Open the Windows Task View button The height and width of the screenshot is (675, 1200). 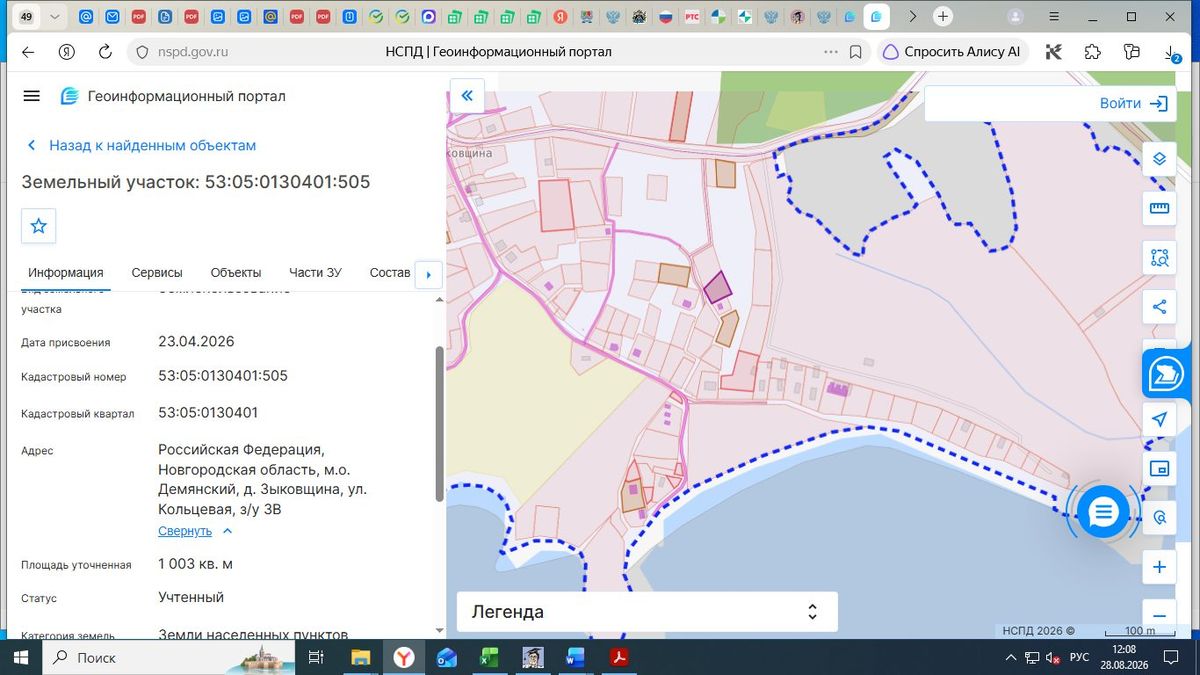316,657
